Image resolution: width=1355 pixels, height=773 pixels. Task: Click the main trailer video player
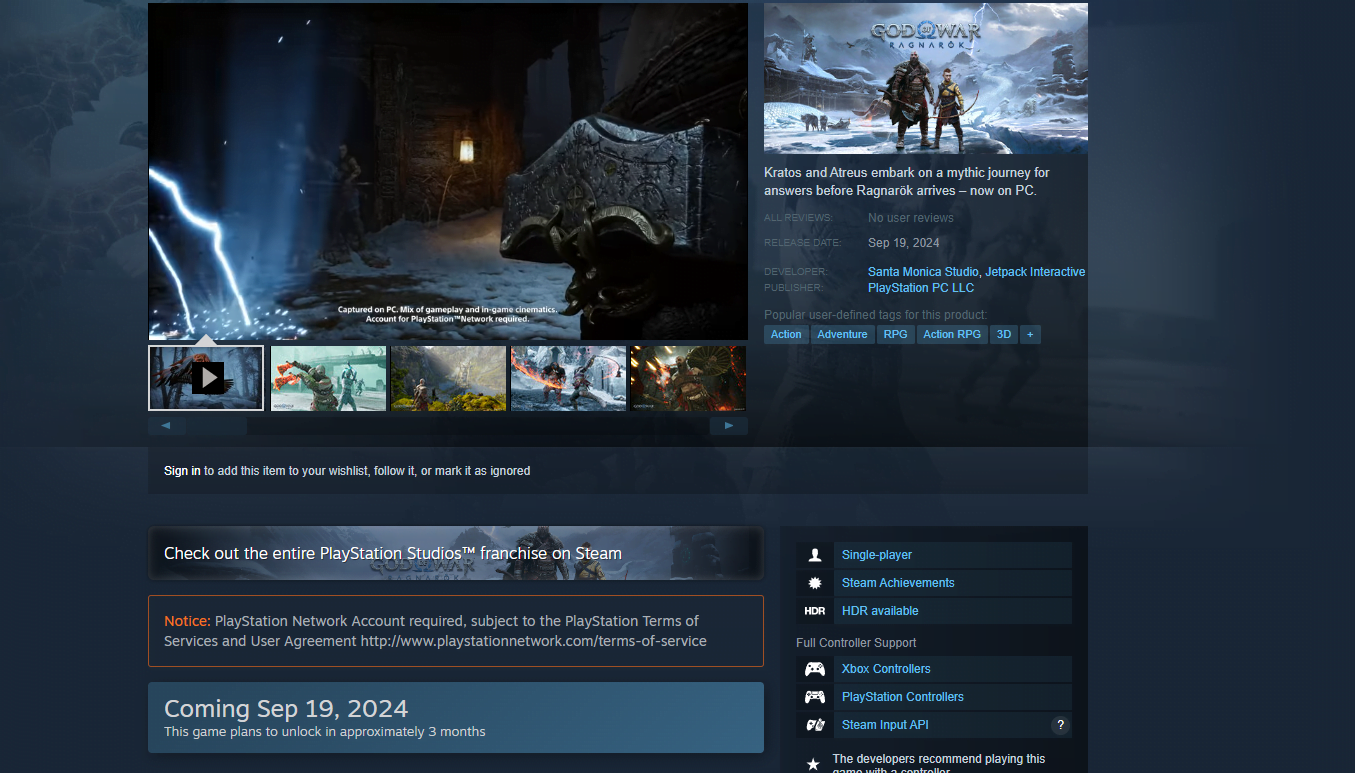click(448, 171)
